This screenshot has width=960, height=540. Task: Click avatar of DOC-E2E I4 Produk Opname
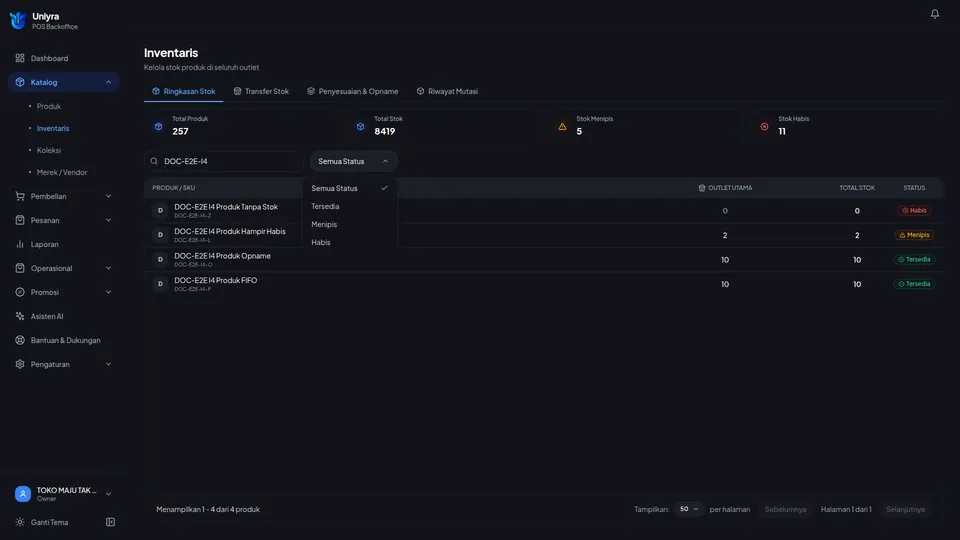pyautogui.click(x=160, y=260)
